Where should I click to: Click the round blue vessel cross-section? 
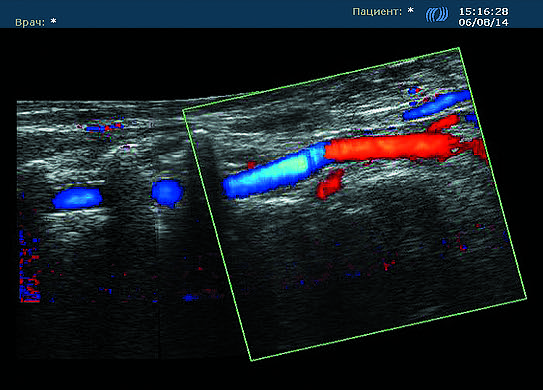click(167, 193)
